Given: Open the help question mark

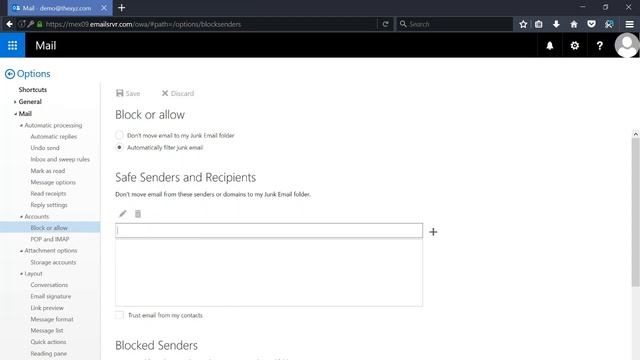Looking at the screenshot, I should point(600,46).
